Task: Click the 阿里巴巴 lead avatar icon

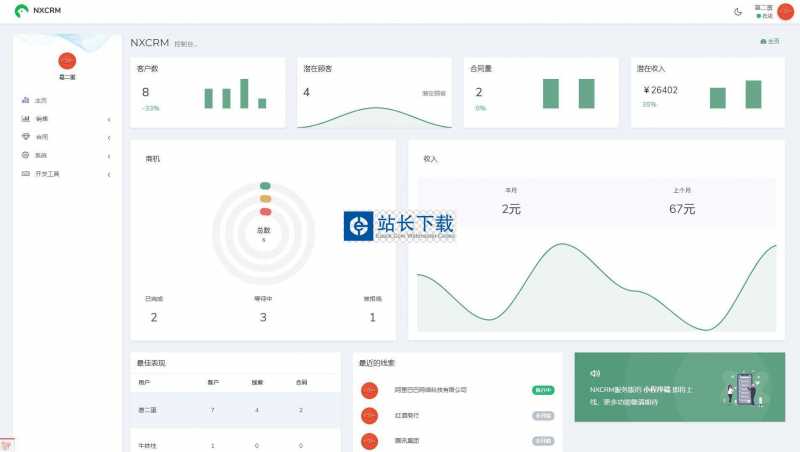Action: [369, 390]
